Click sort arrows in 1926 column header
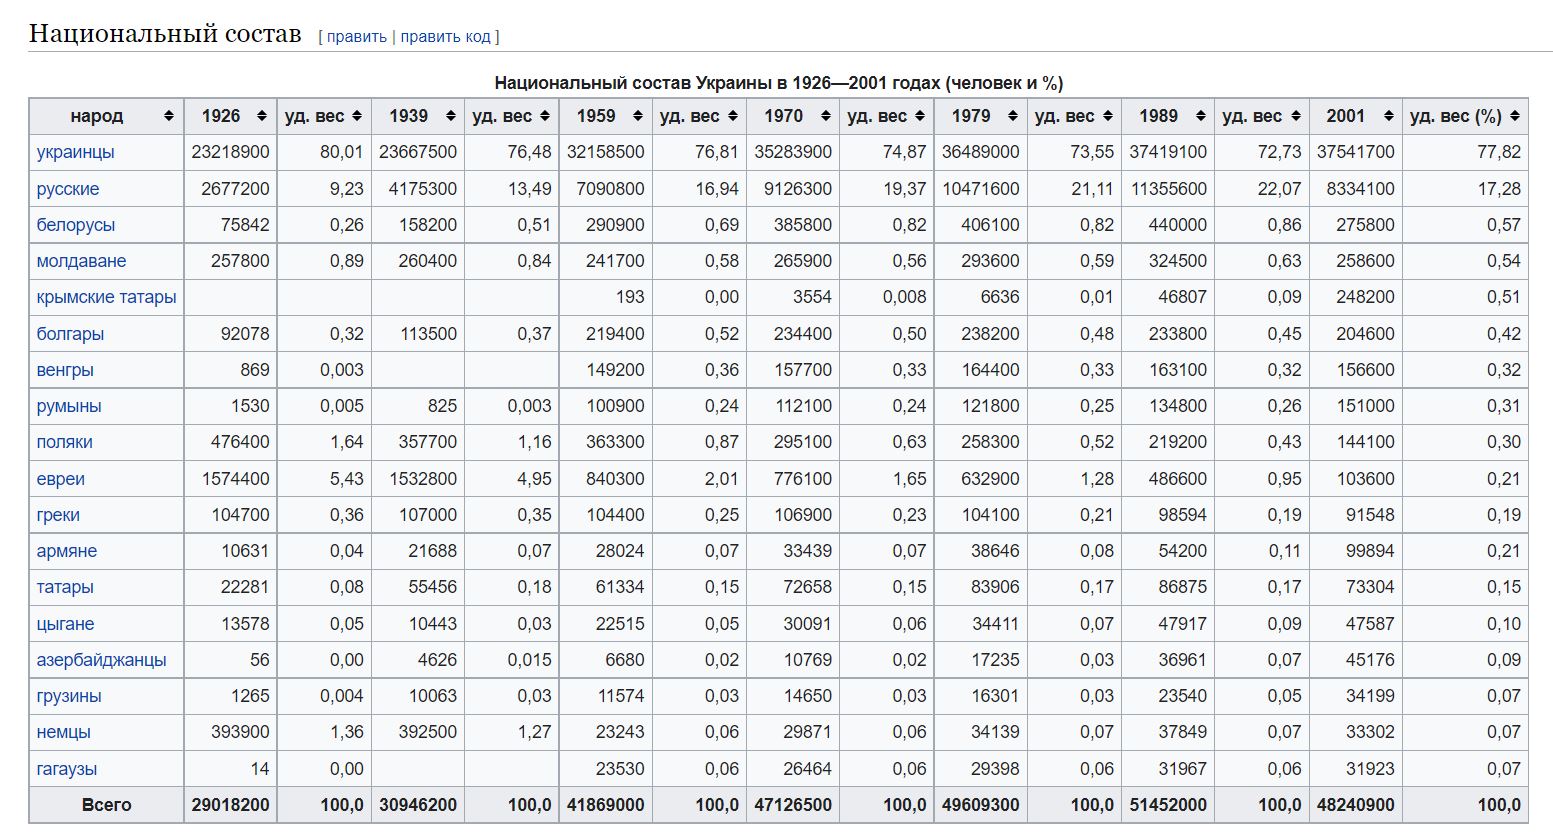This screenshot has width=1553, height=838. [262, 116]
